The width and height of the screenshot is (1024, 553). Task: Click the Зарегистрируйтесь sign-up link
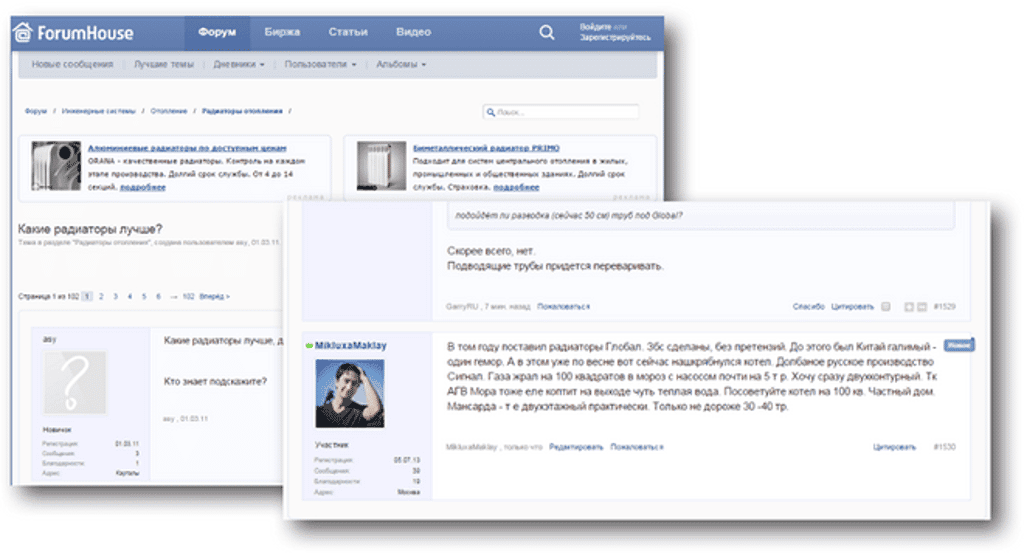coord(615,38)
